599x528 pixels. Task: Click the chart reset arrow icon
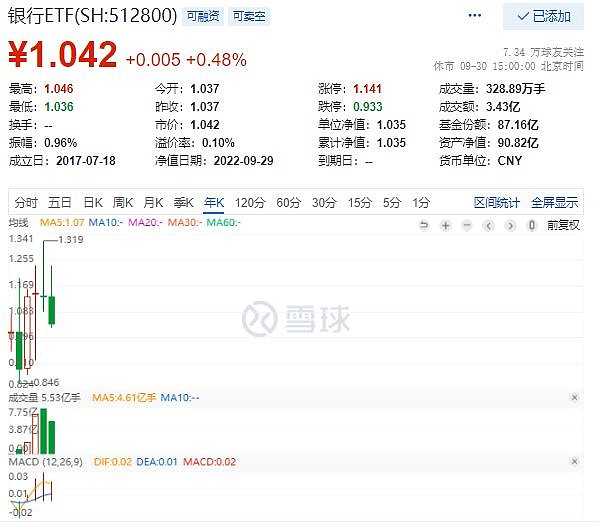424,225
